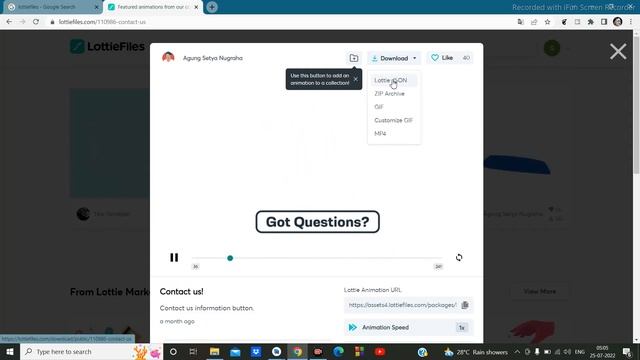Reload the current page
Image resolution: width=640 pixels, height=360 pixels.
coord(36,22)
